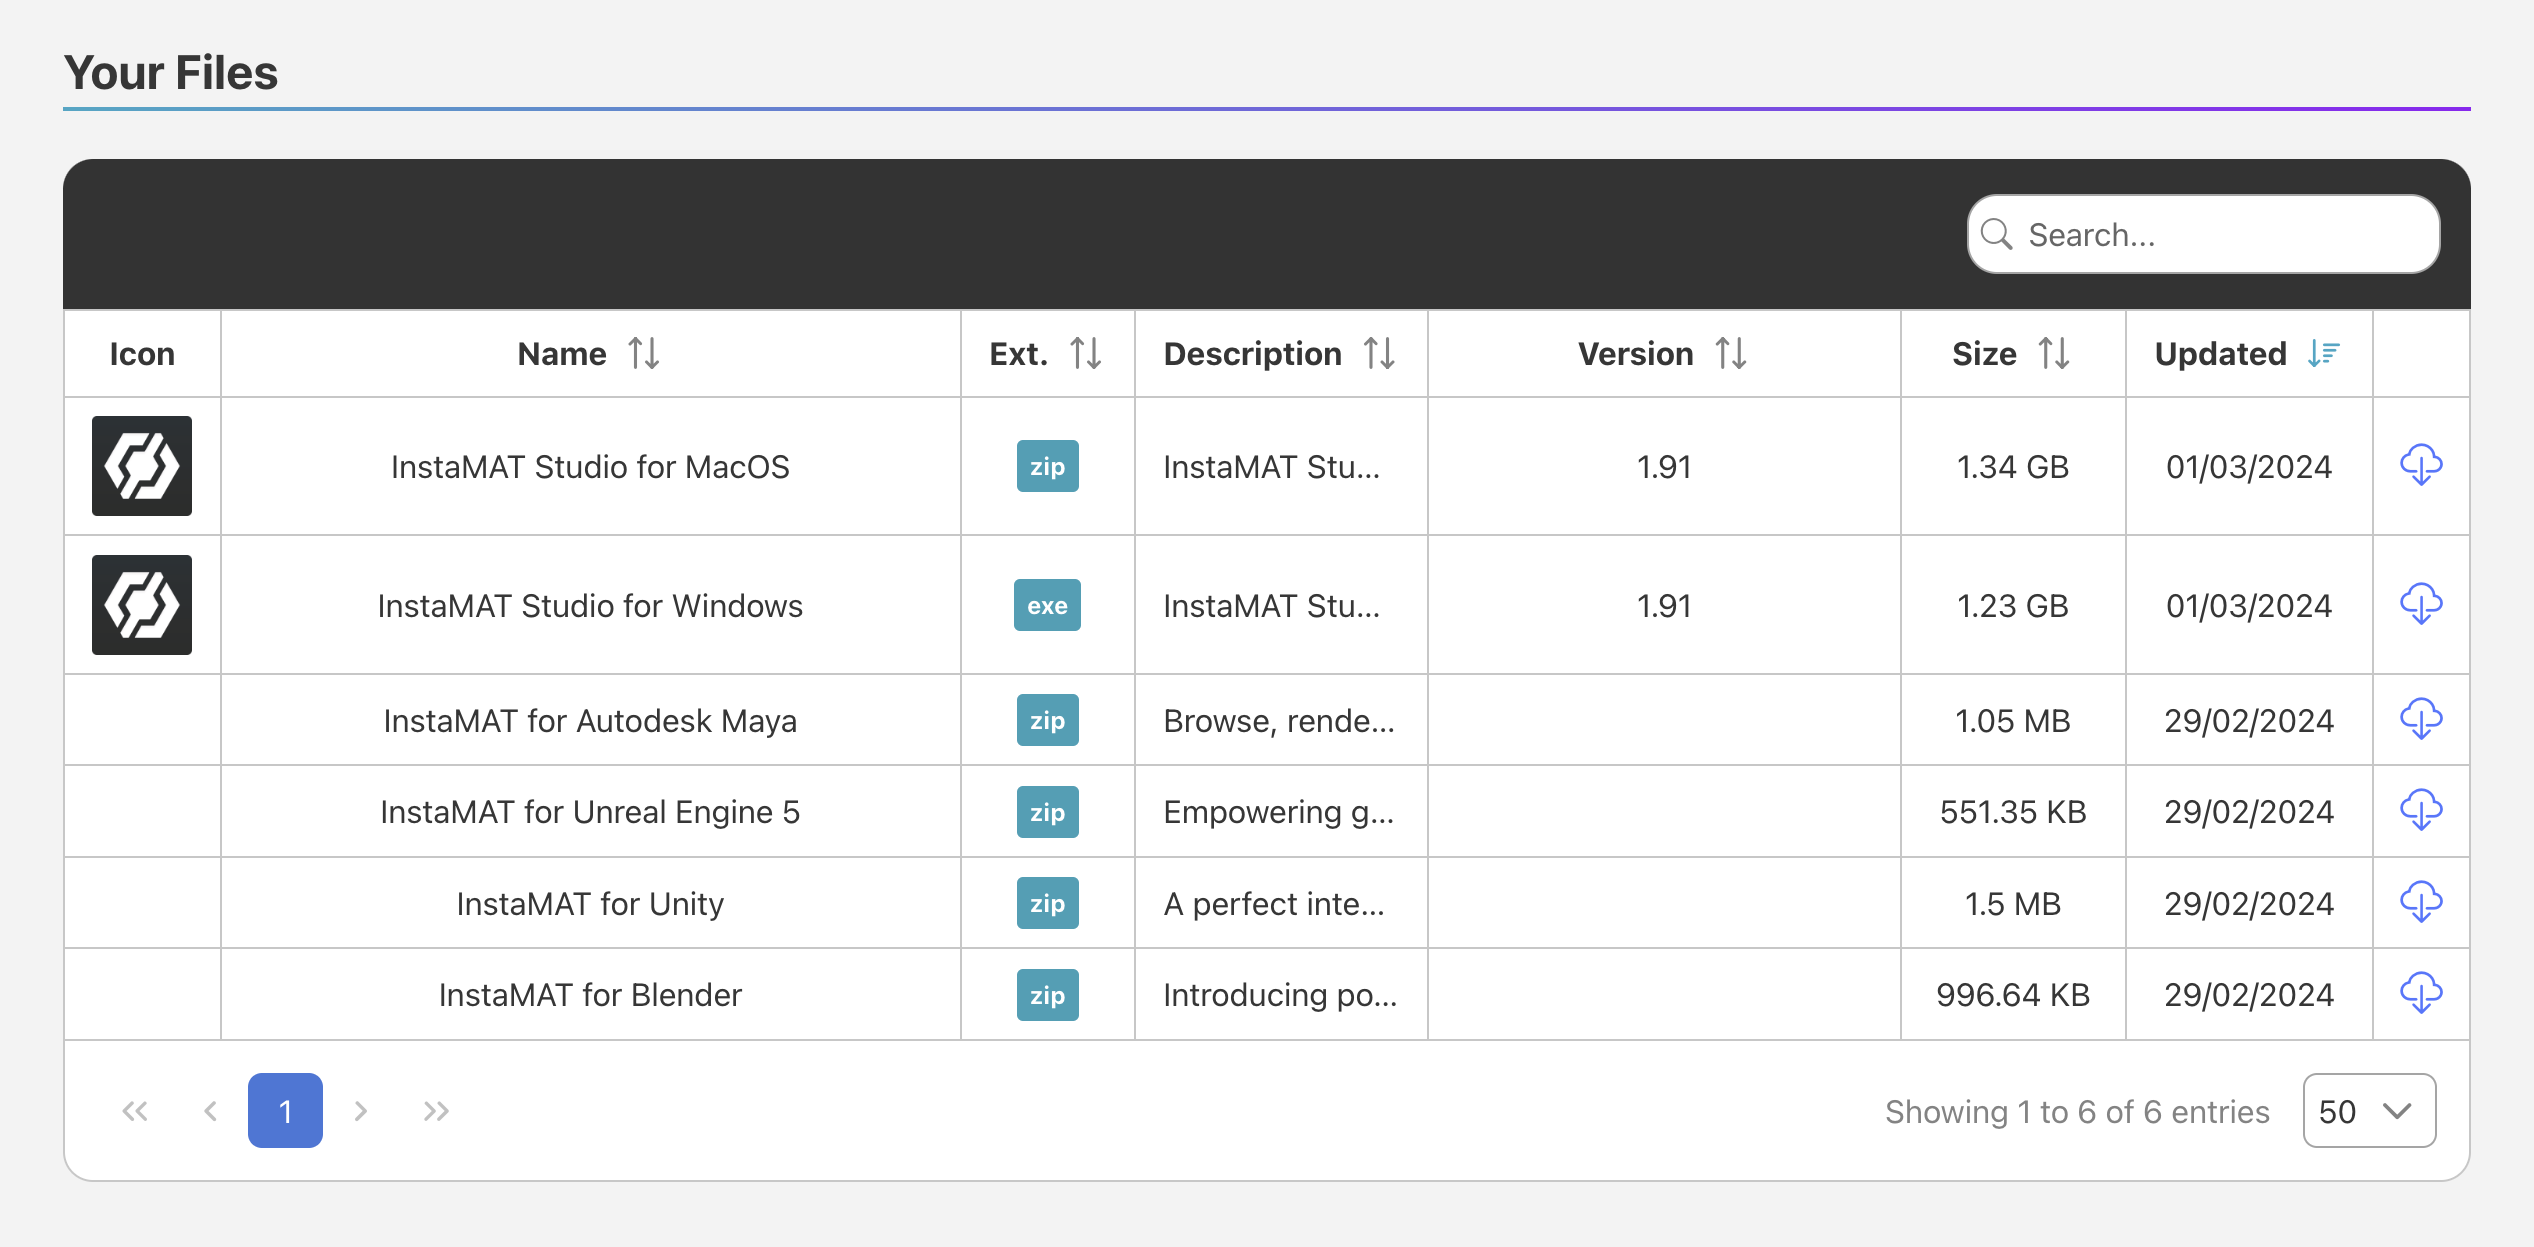Click version 1.91 in MacOS row
This screenshot has height=1247, width=2534.
tap(1664, 467)
